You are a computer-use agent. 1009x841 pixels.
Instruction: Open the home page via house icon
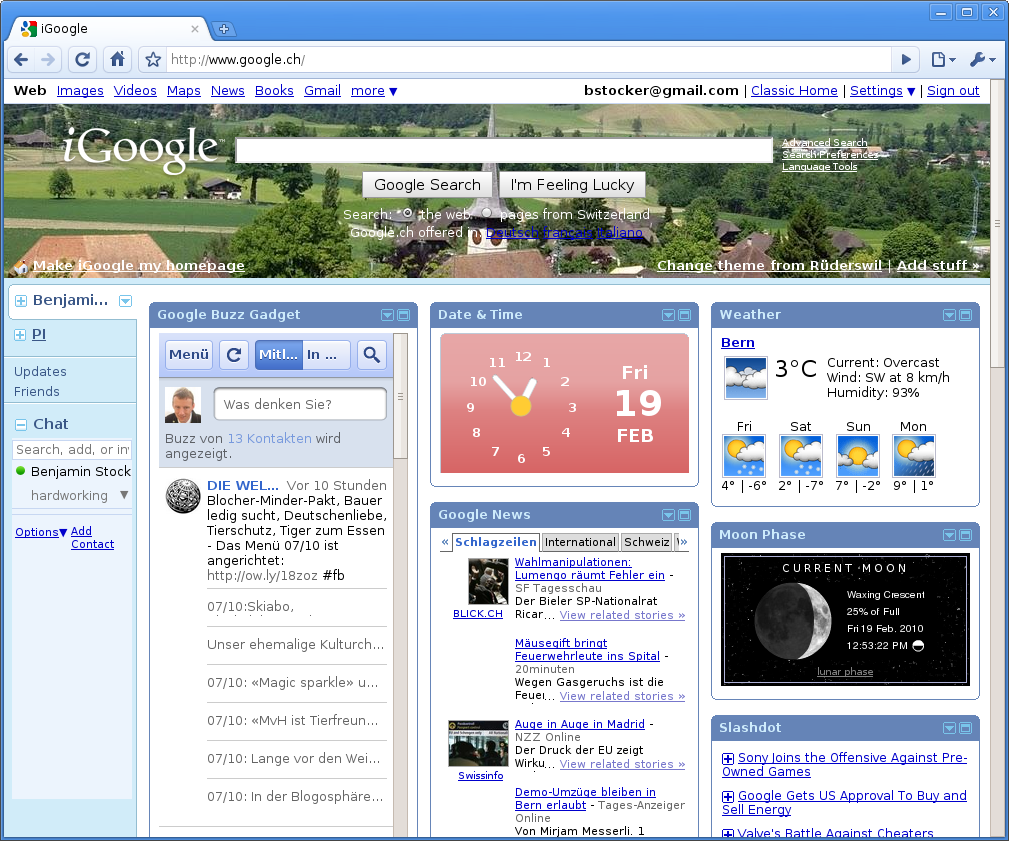[x=117, y=60]
